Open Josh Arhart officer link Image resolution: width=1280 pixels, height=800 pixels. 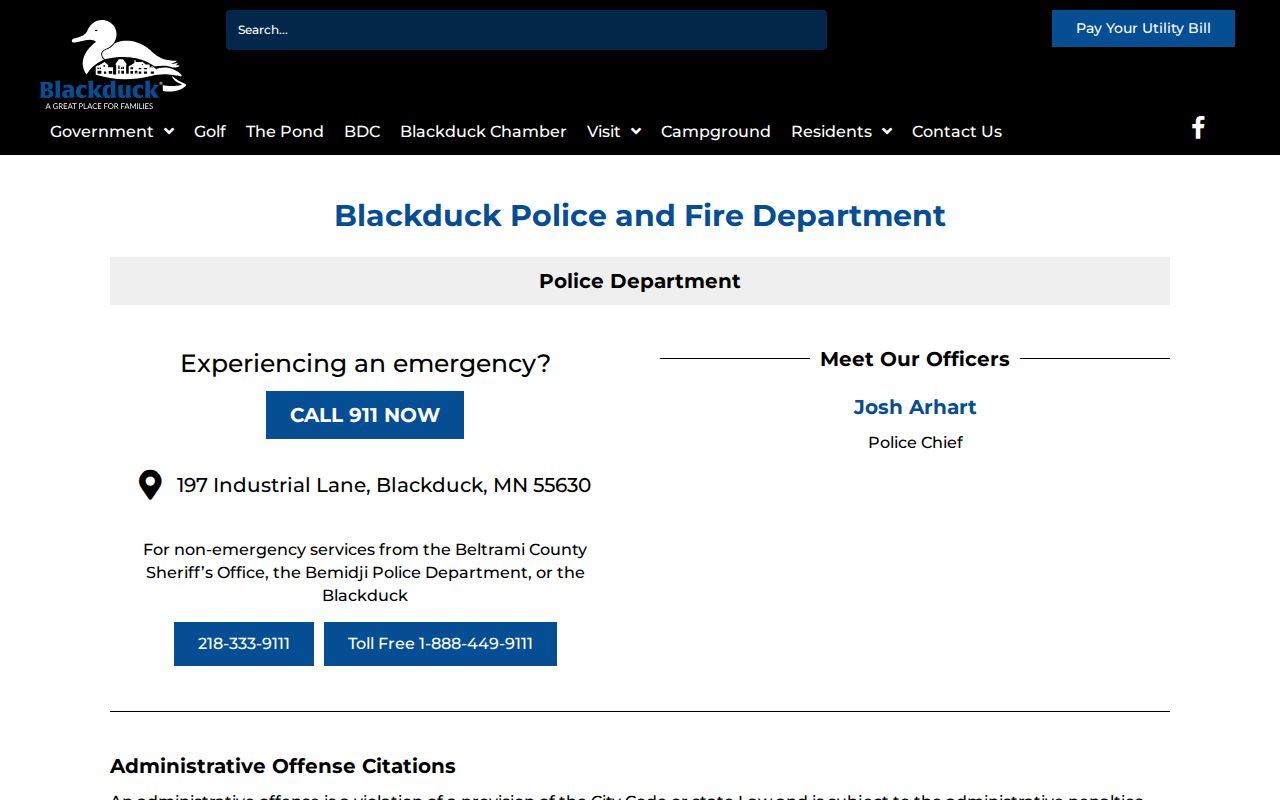tap(915, 407)
